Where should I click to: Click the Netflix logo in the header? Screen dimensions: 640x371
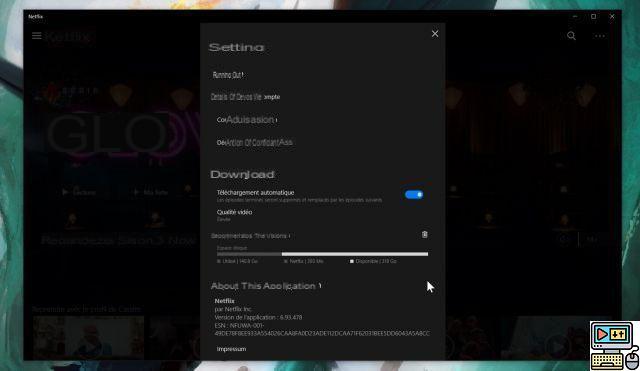coord(69,36)
